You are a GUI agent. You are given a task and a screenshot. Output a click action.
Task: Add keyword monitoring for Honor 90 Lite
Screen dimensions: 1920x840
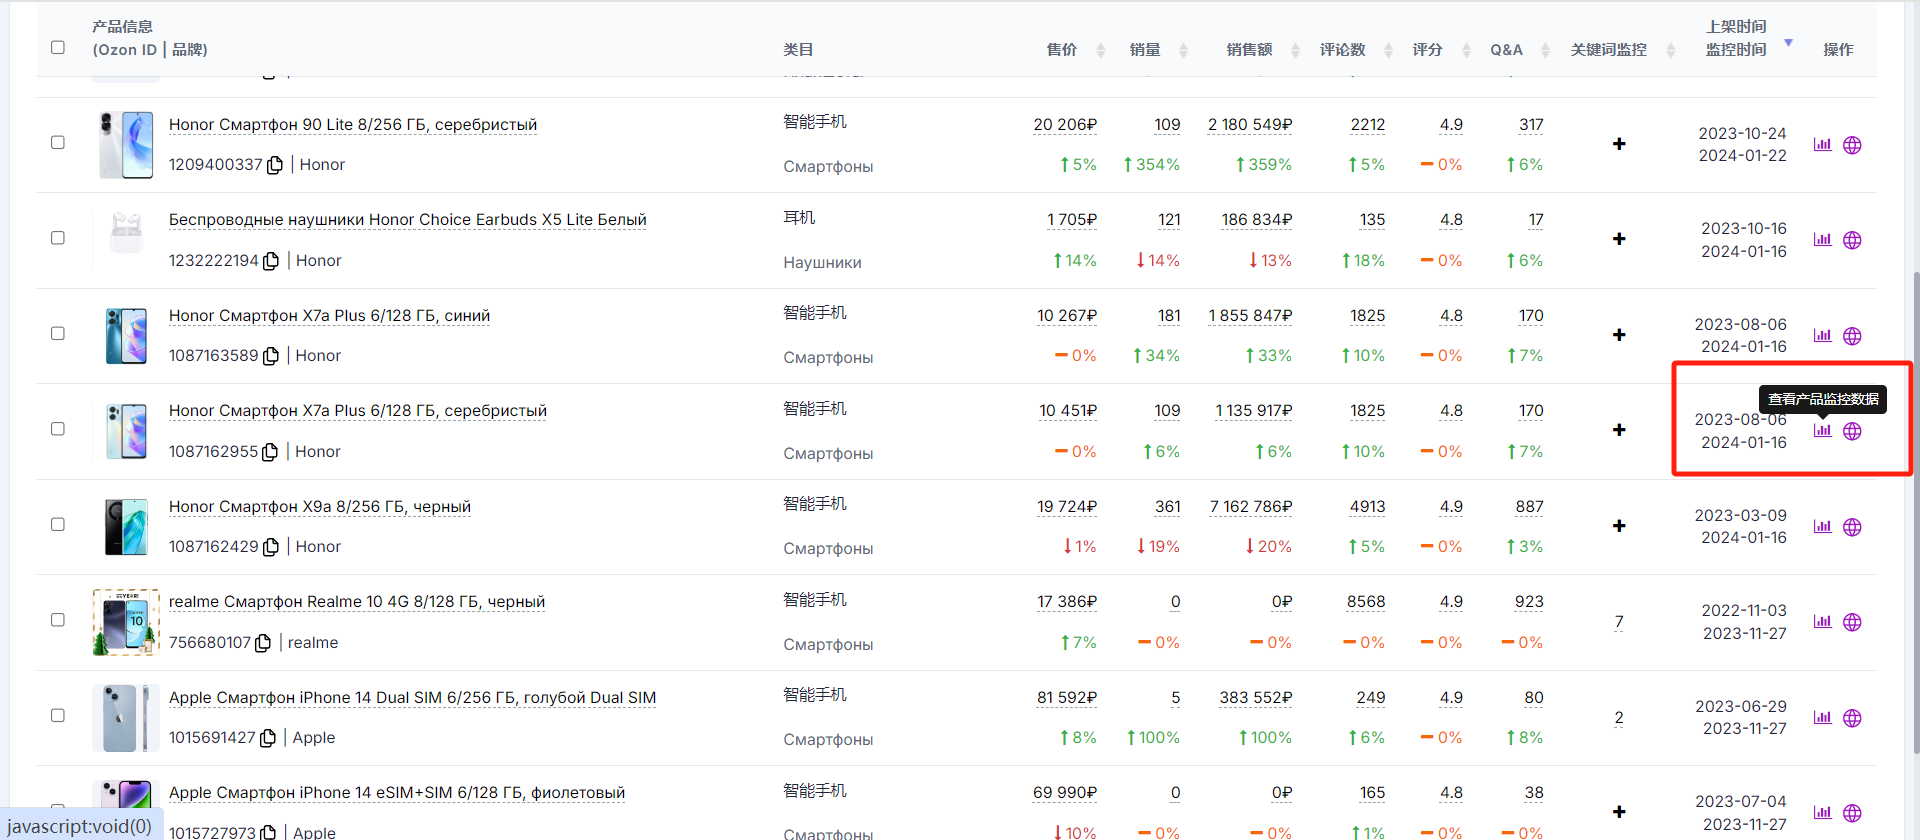click(1619, 144)
